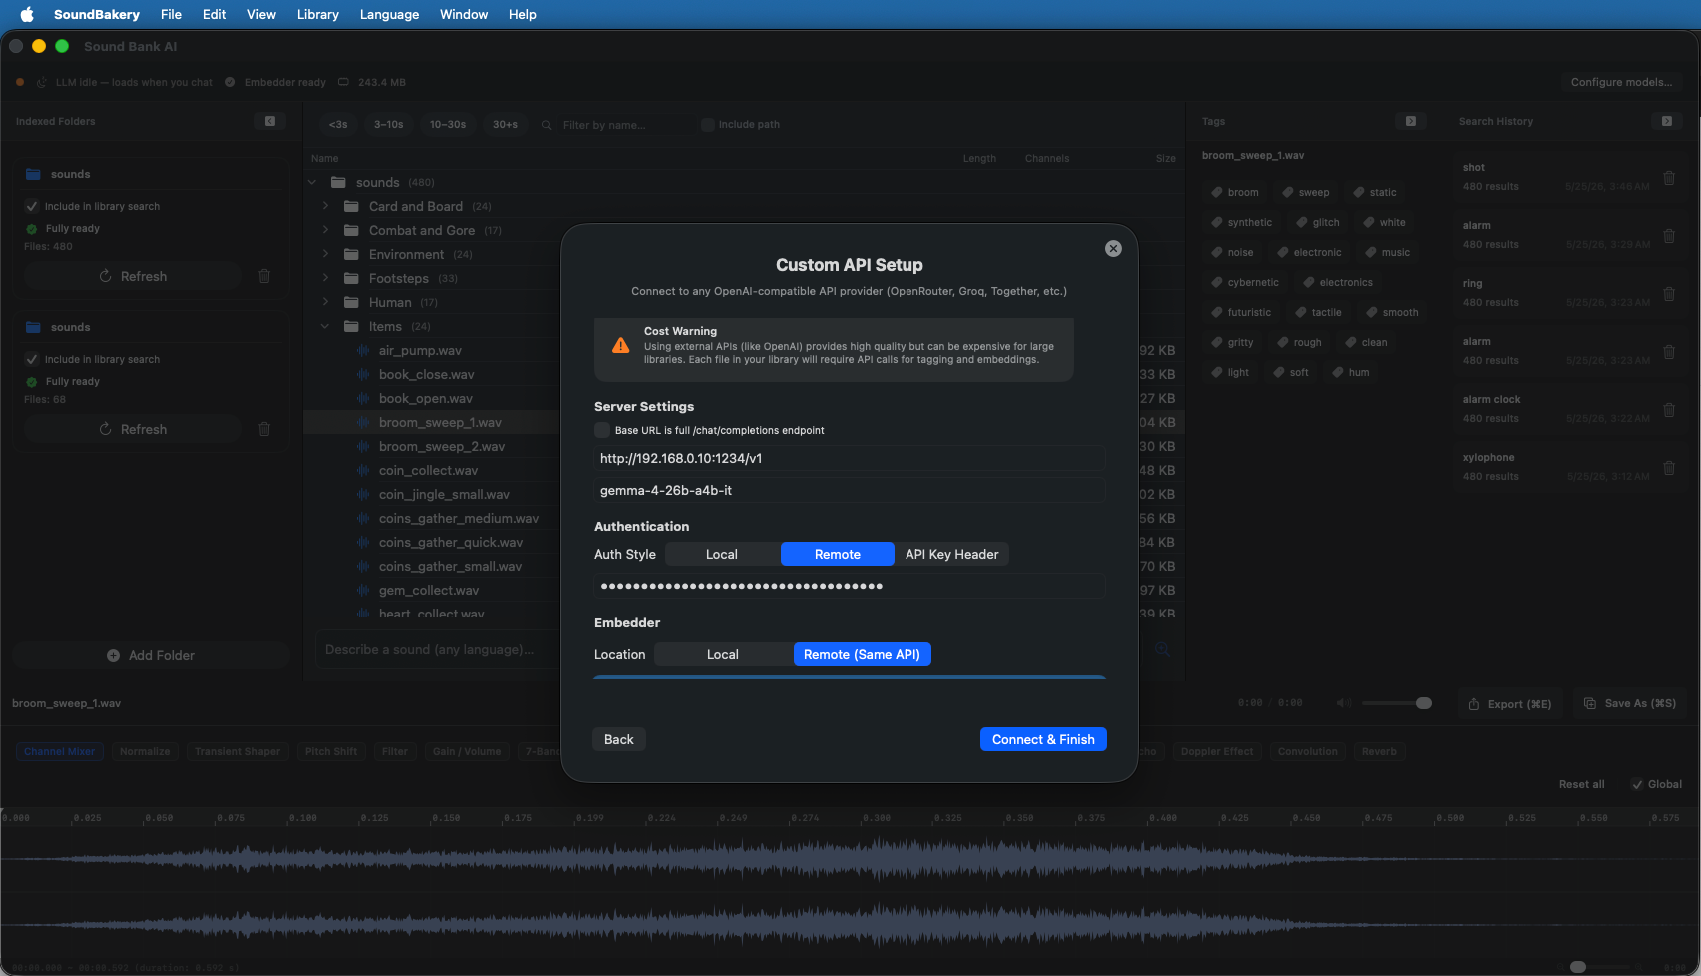
Task: Delete the alarm clock history entry
Action: [1669, 410]
